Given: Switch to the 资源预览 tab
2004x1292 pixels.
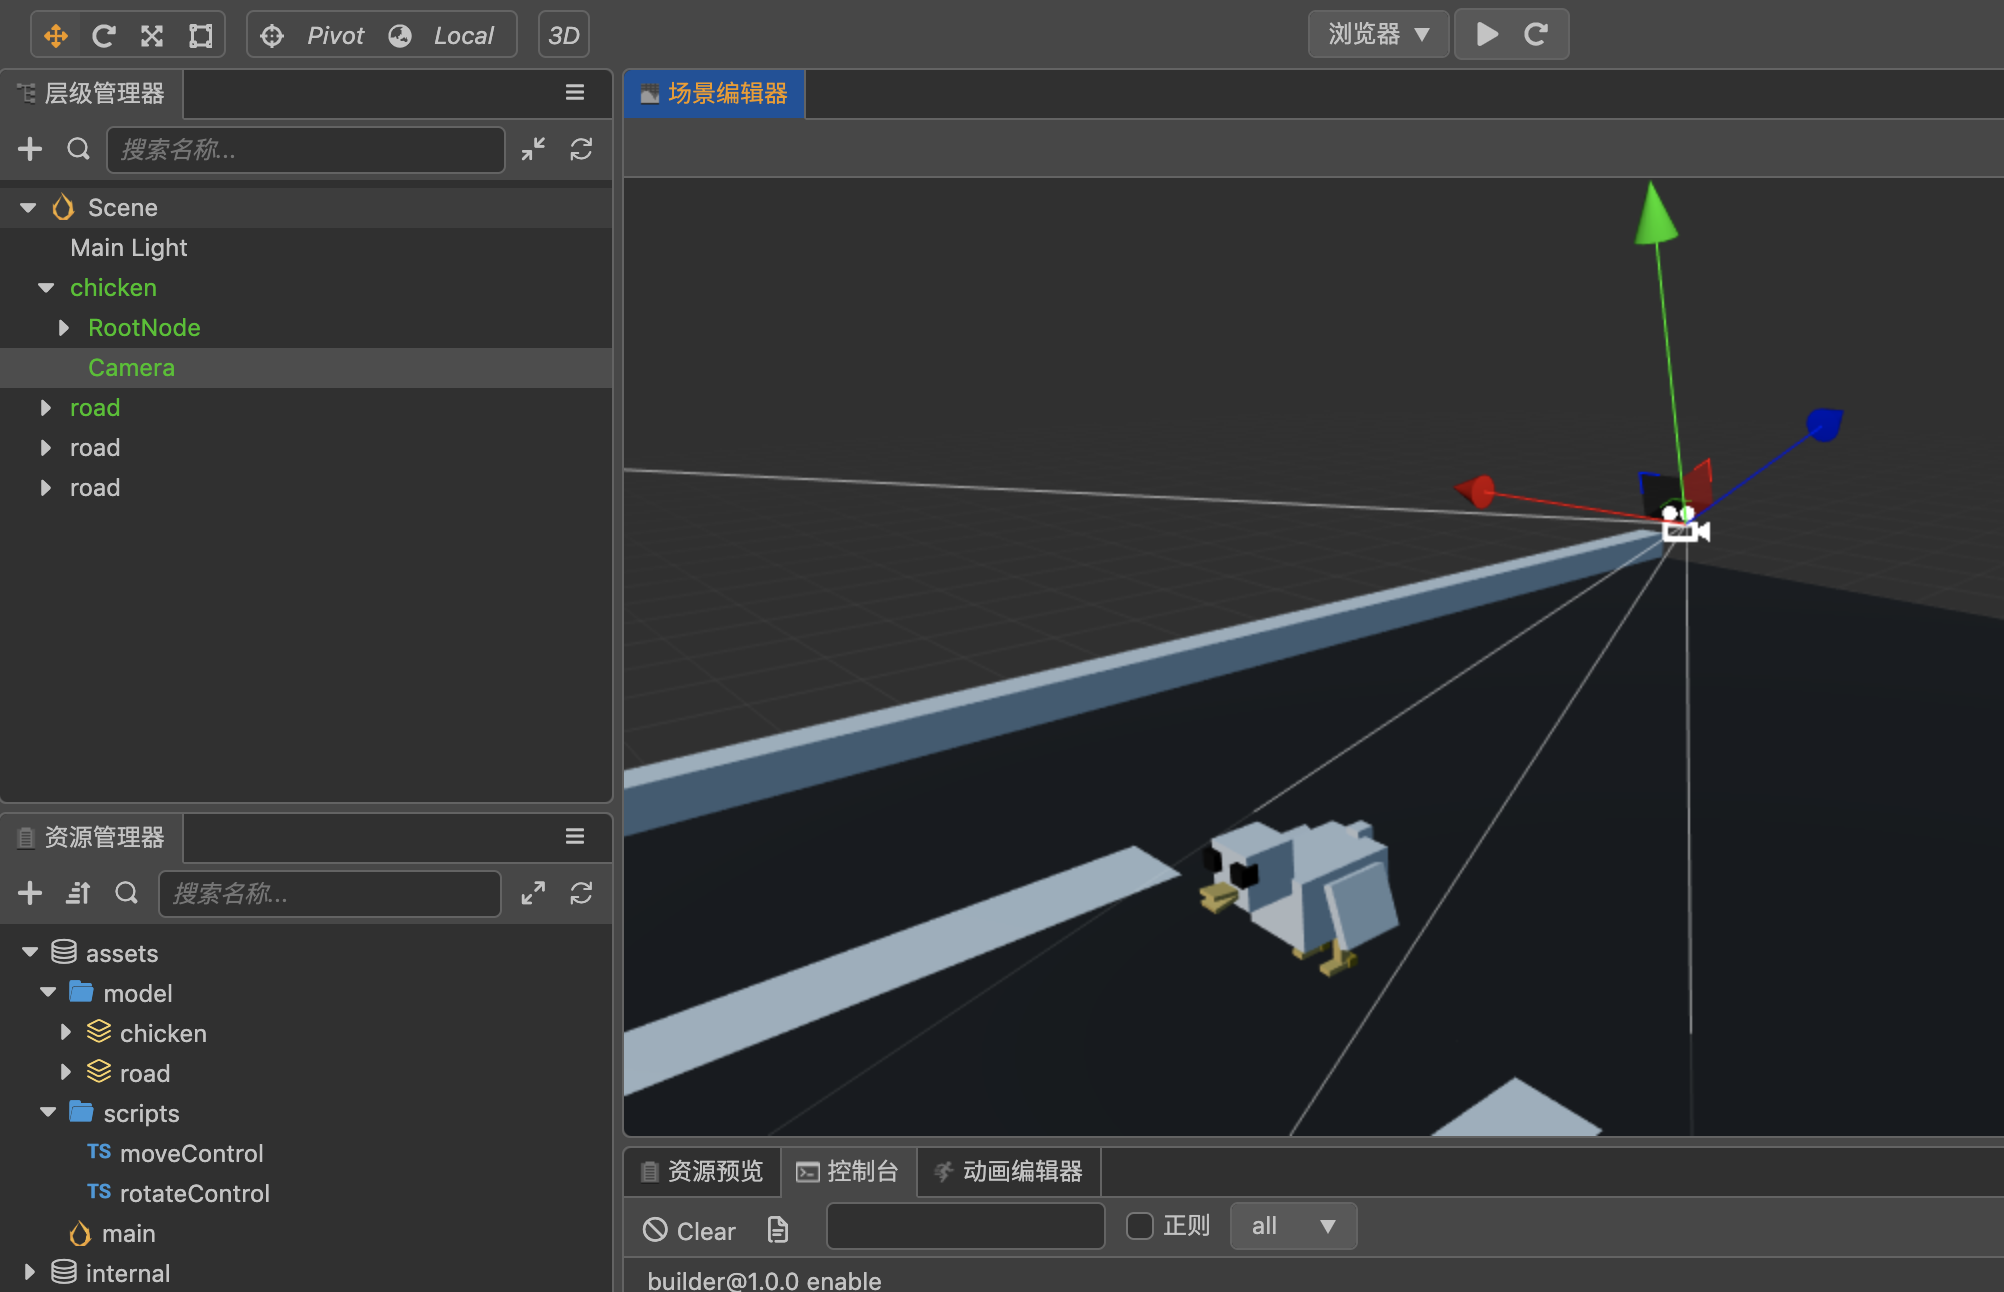Looking at the screenshot, I should pos(702,1171).
